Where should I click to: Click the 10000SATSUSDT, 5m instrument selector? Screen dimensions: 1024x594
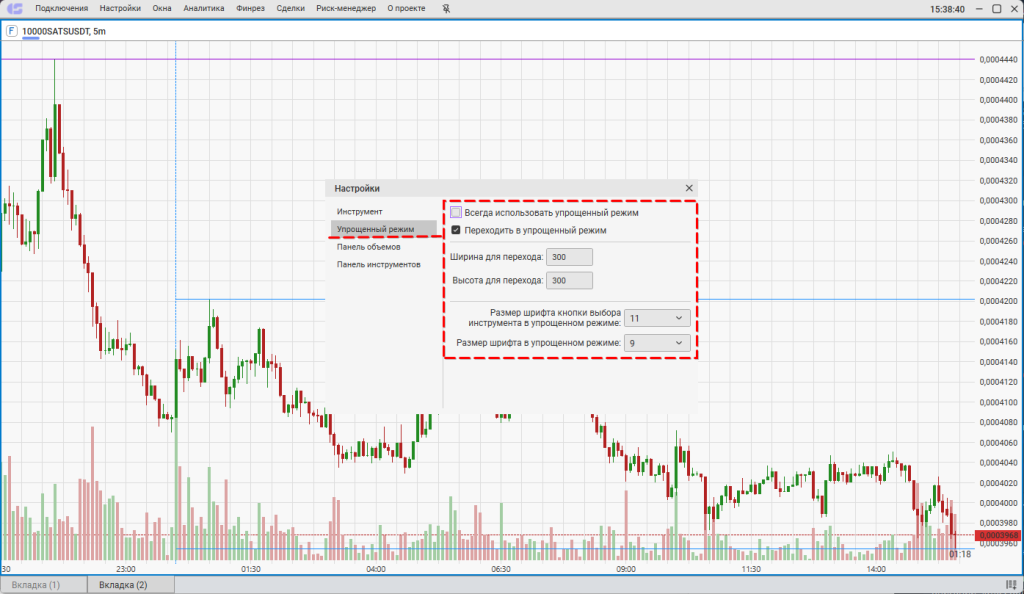[x=64, y=31]
